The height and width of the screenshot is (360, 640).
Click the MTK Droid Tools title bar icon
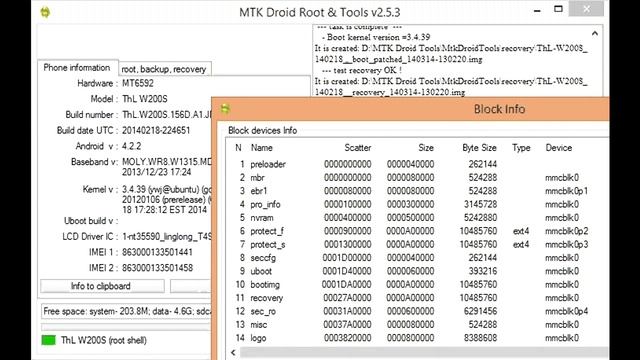(x=45, y=12)
